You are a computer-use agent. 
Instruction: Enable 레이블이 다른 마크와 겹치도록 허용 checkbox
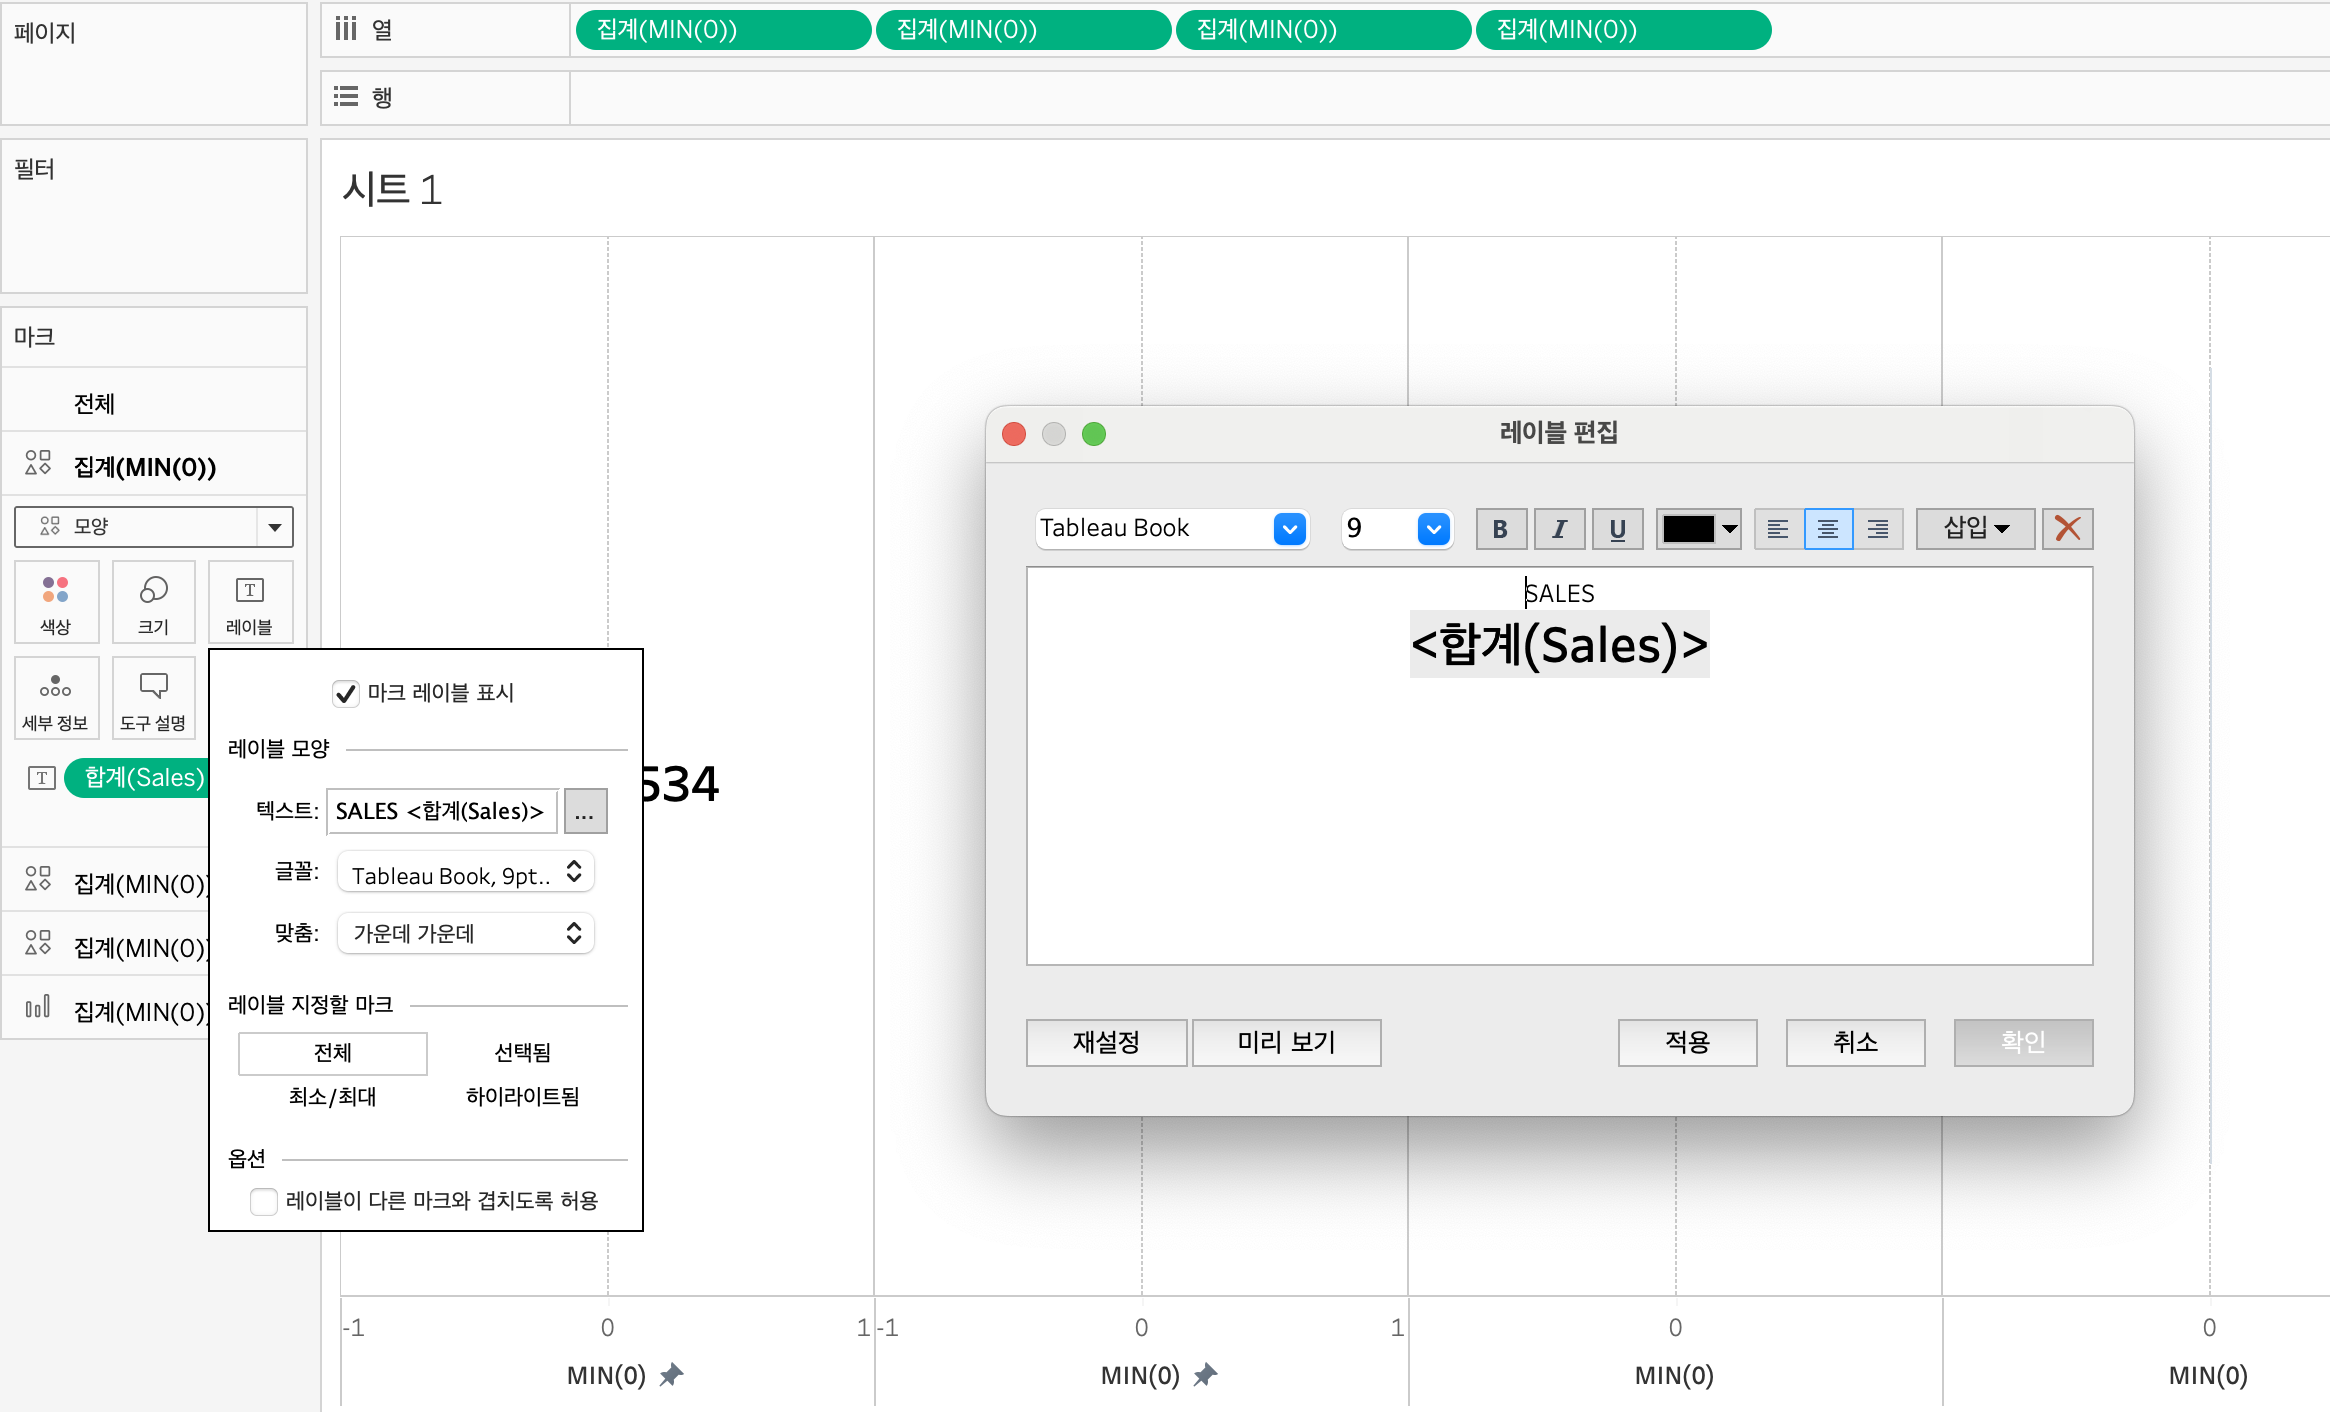pos(264,1201)
